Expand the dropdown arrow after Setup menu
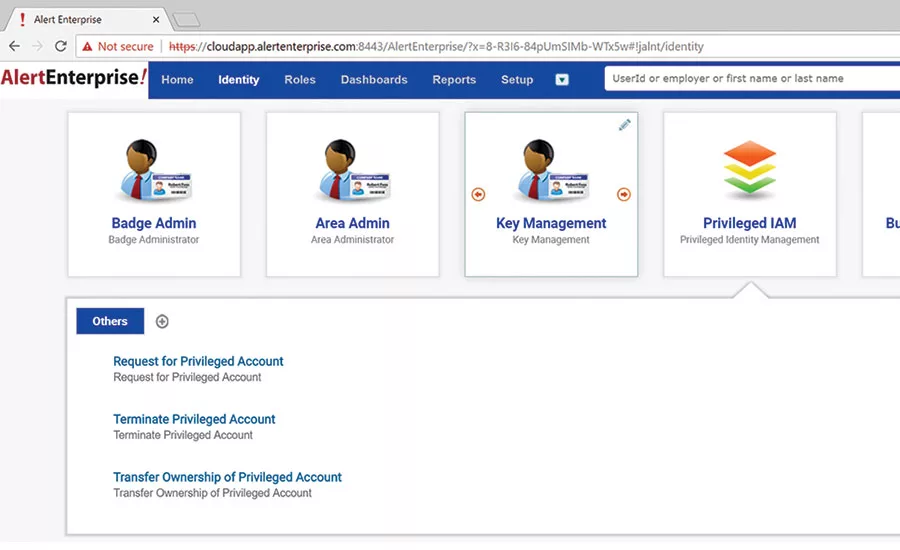 pyautogui.click(x=562, y=80)
